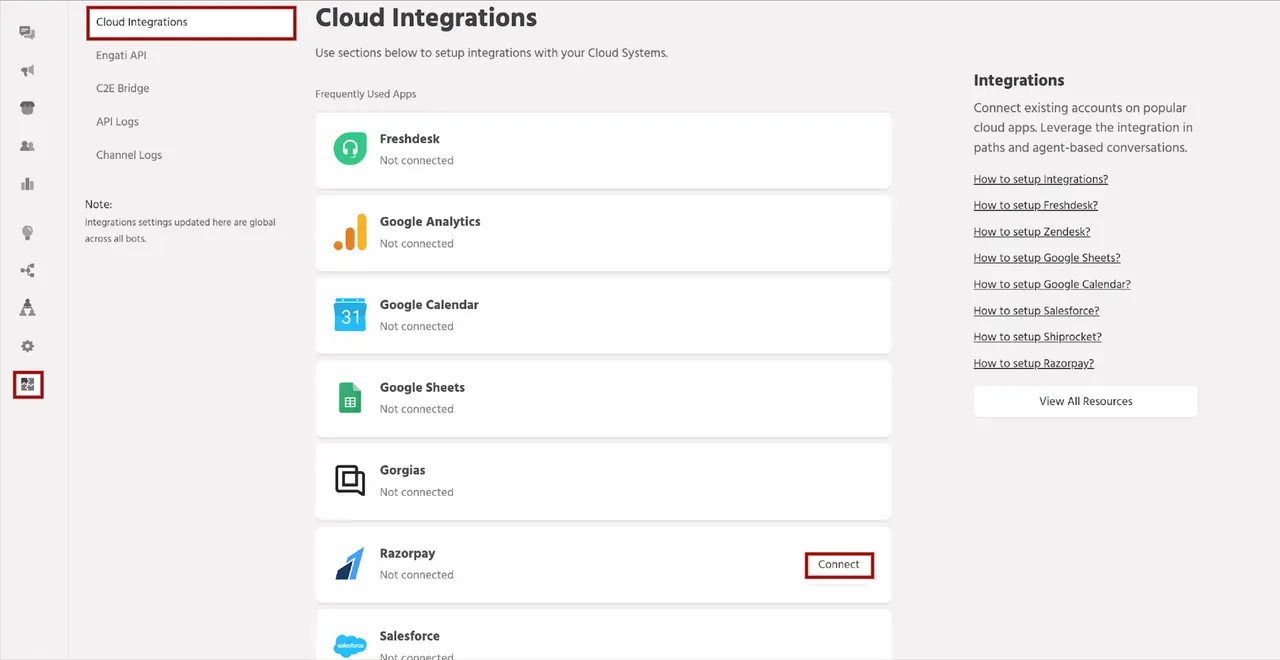Viewport: 1280px width, 660px height.
Task: Go to the Engati API section
Action: [121, 55]
